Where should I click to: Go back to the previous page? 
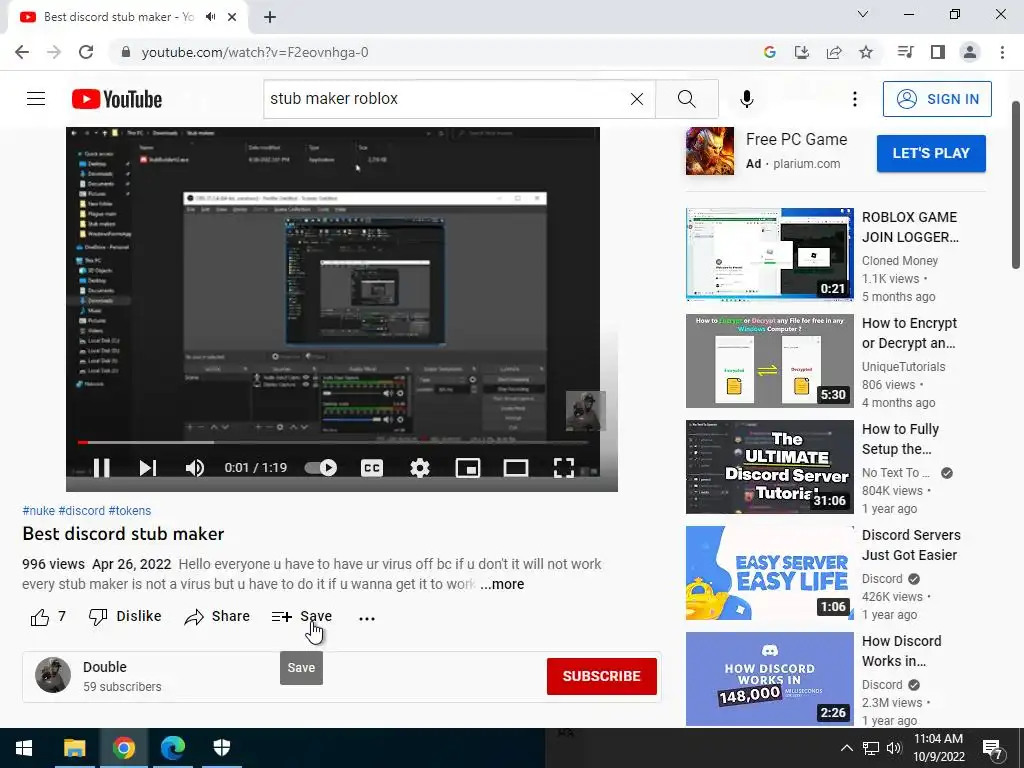(22, 52)
